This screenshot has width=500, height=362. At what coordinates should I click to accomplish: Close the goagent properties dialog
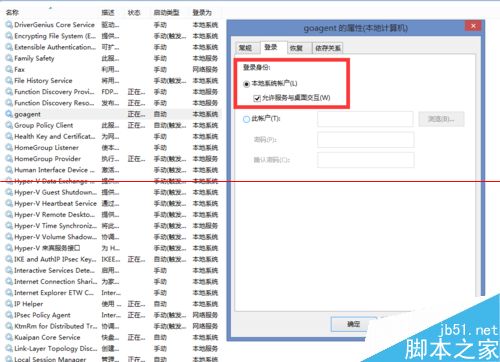[473, 26]
